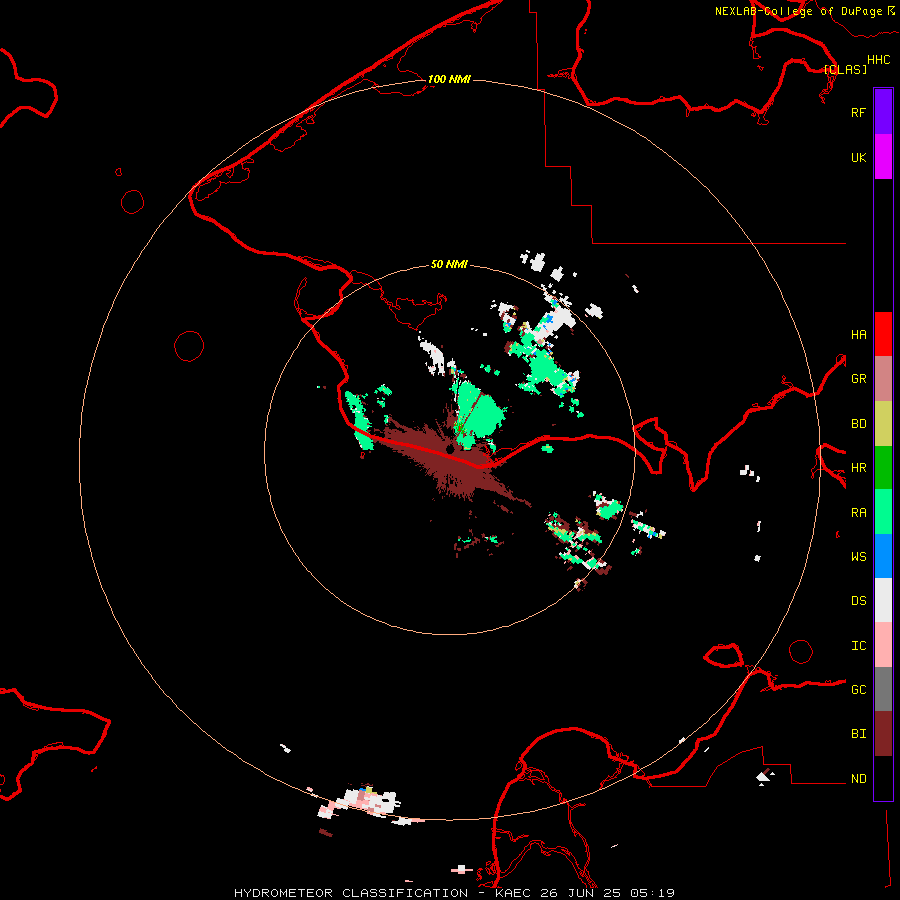Click the "WS" legend label

pyautogui.click(x=858, y=557)
